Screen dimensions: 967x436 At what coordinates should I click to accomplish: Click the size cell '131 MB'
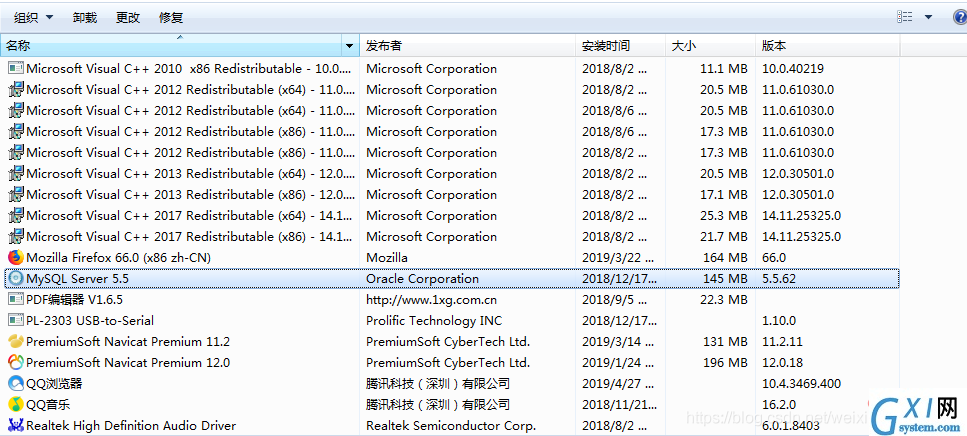[725, 341]
